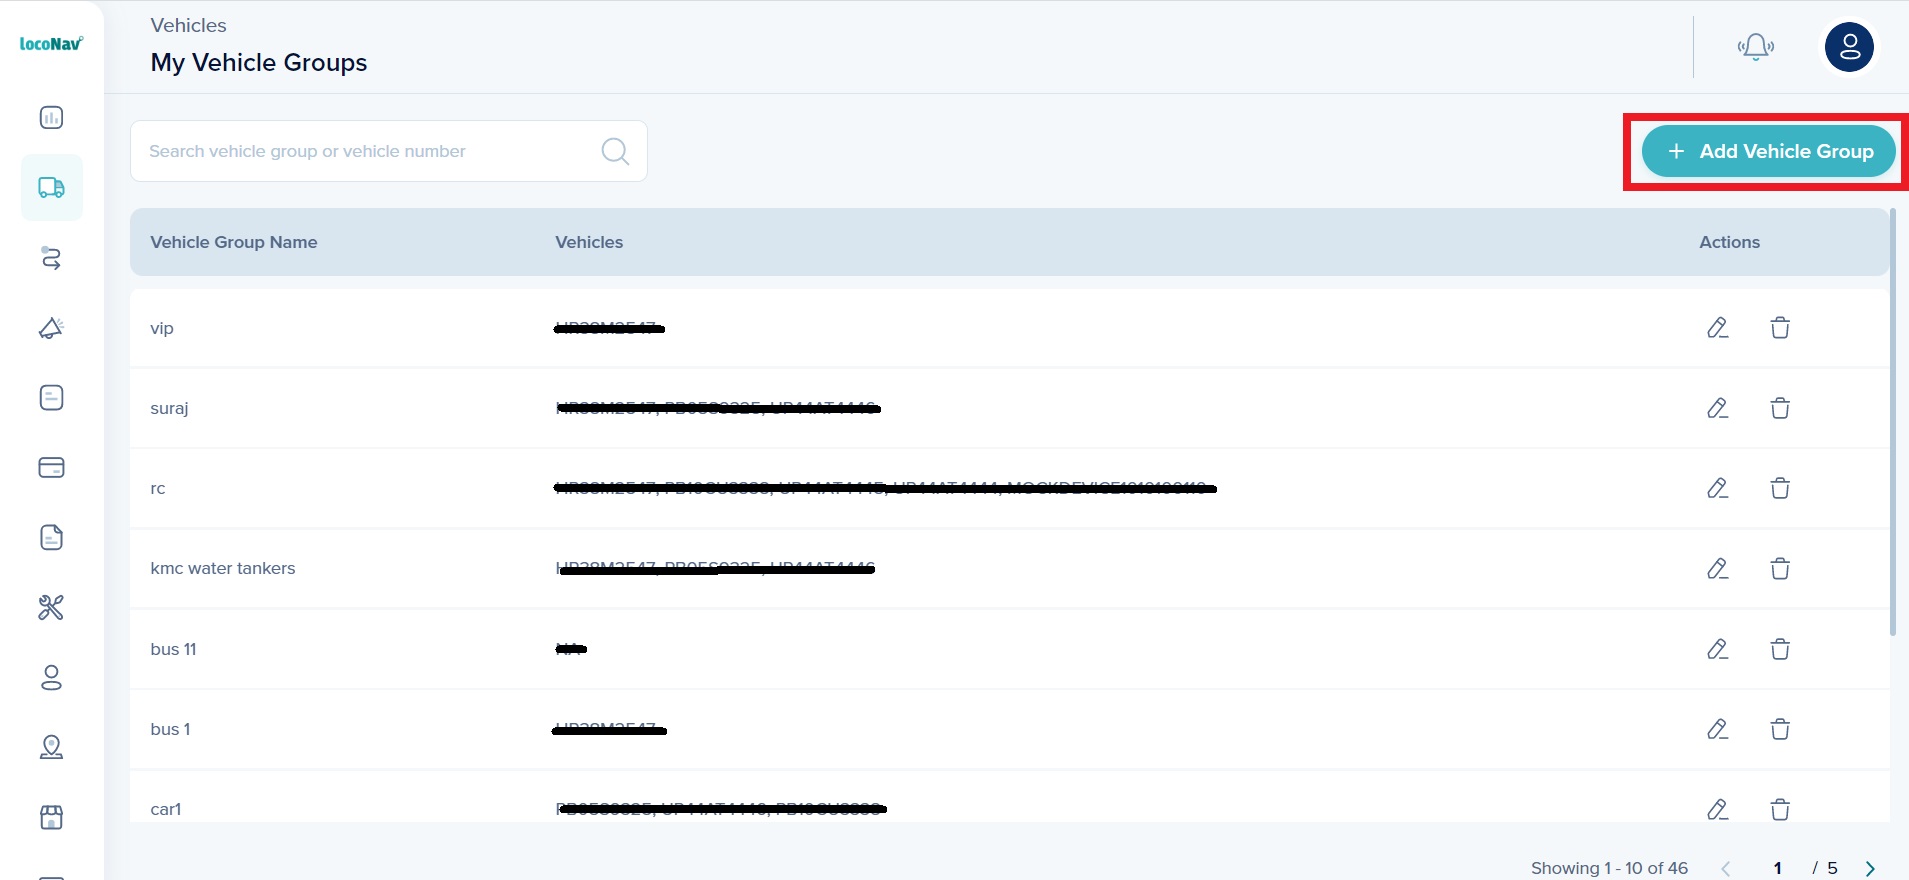Viewport: 1909px width, 880px height.
Task: Open the user profile avatar
Action: point(1849,47)
